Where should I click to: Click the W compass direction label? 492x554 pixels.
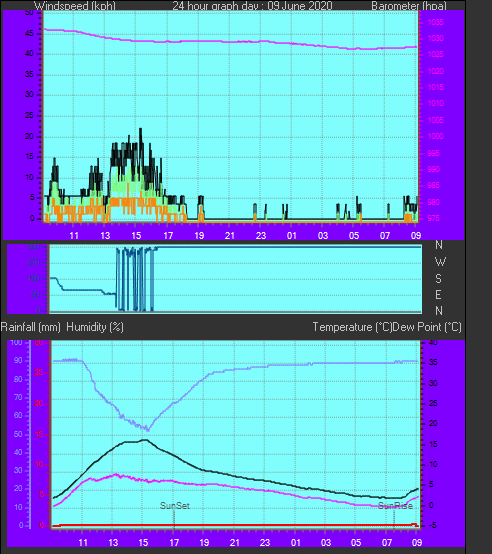coord(440,262)
